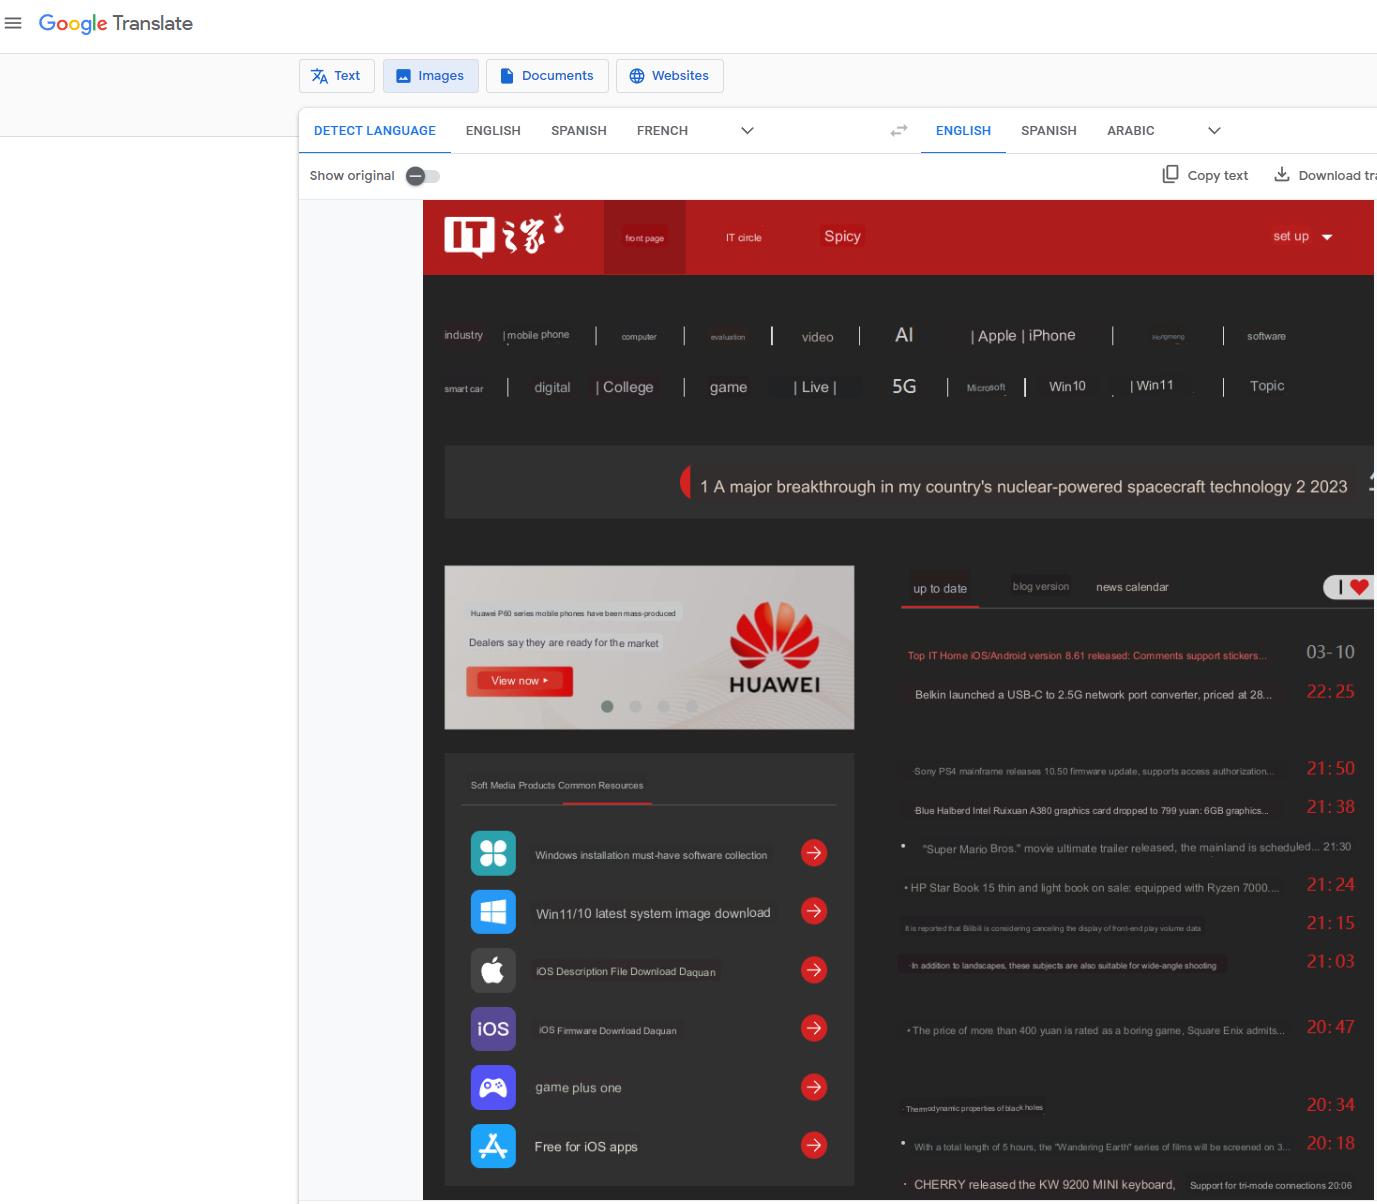Screen dimensions: 1377x1204
Task: Switch to the Documents translation tab
Action: (547, 75)
